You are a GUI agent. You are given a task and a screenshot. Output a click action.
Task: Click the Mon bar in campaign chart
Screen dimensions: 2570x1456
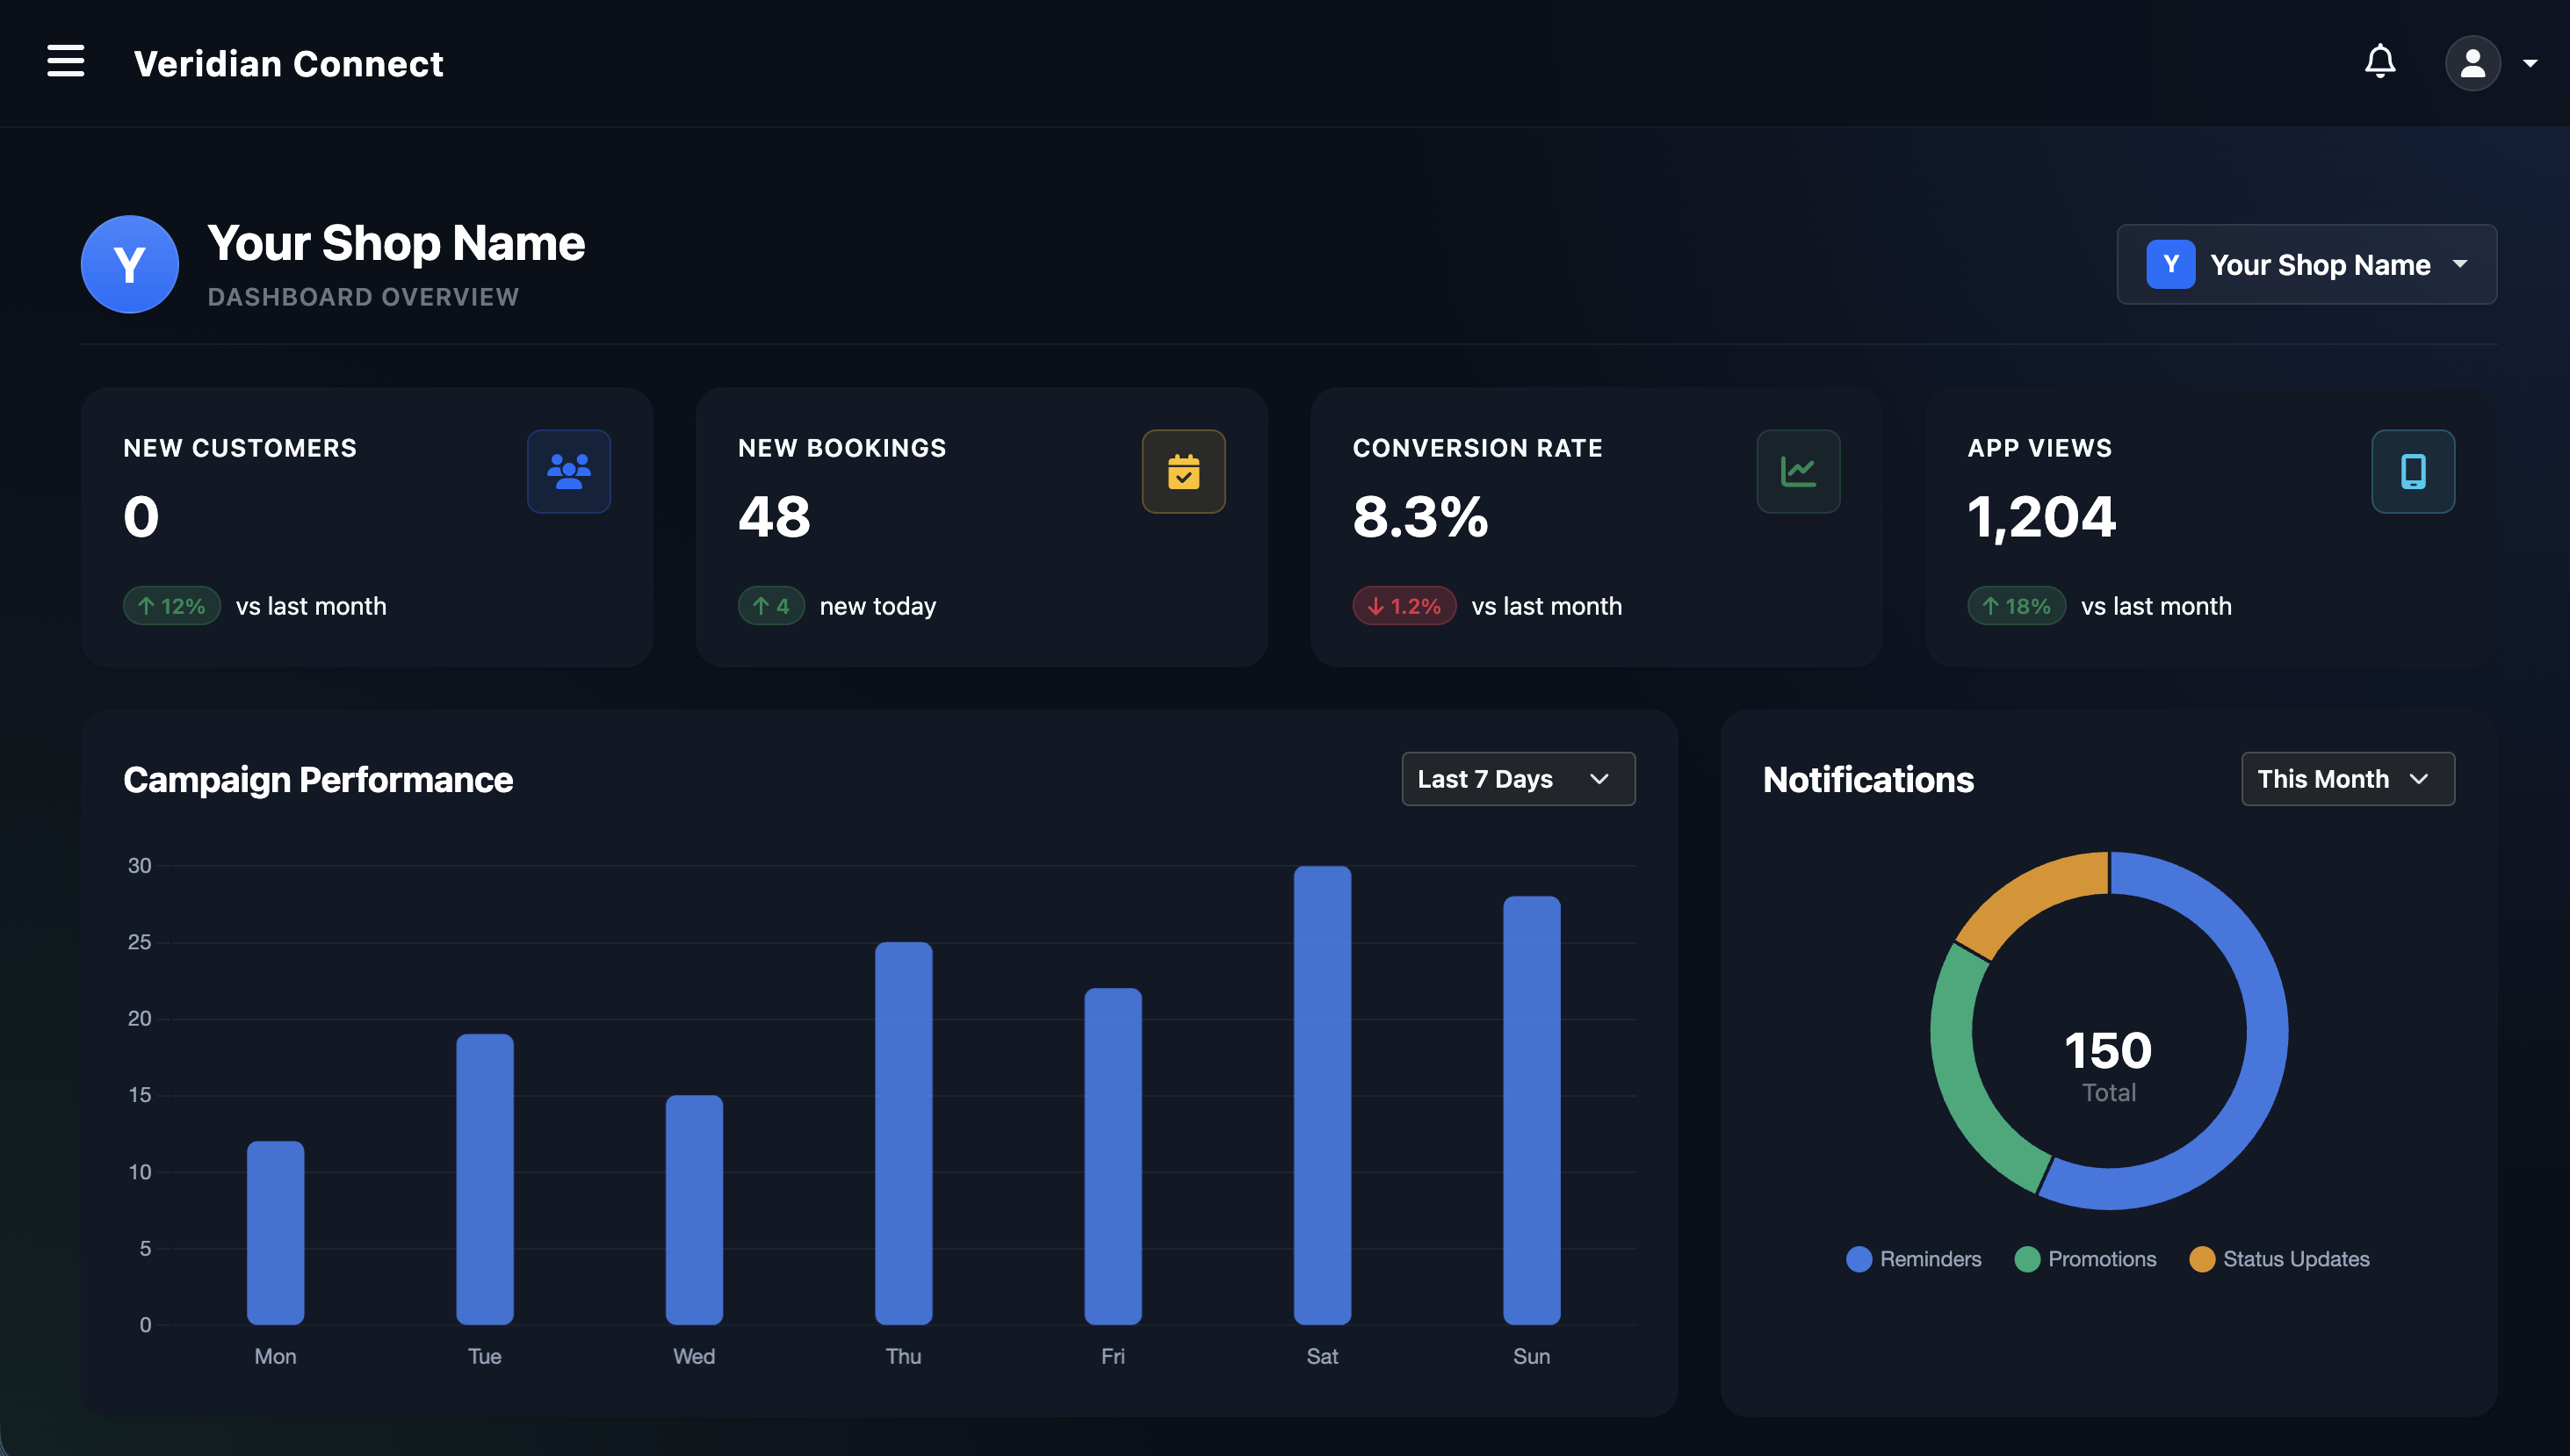pyautogui.click(x=275, y=1232)
